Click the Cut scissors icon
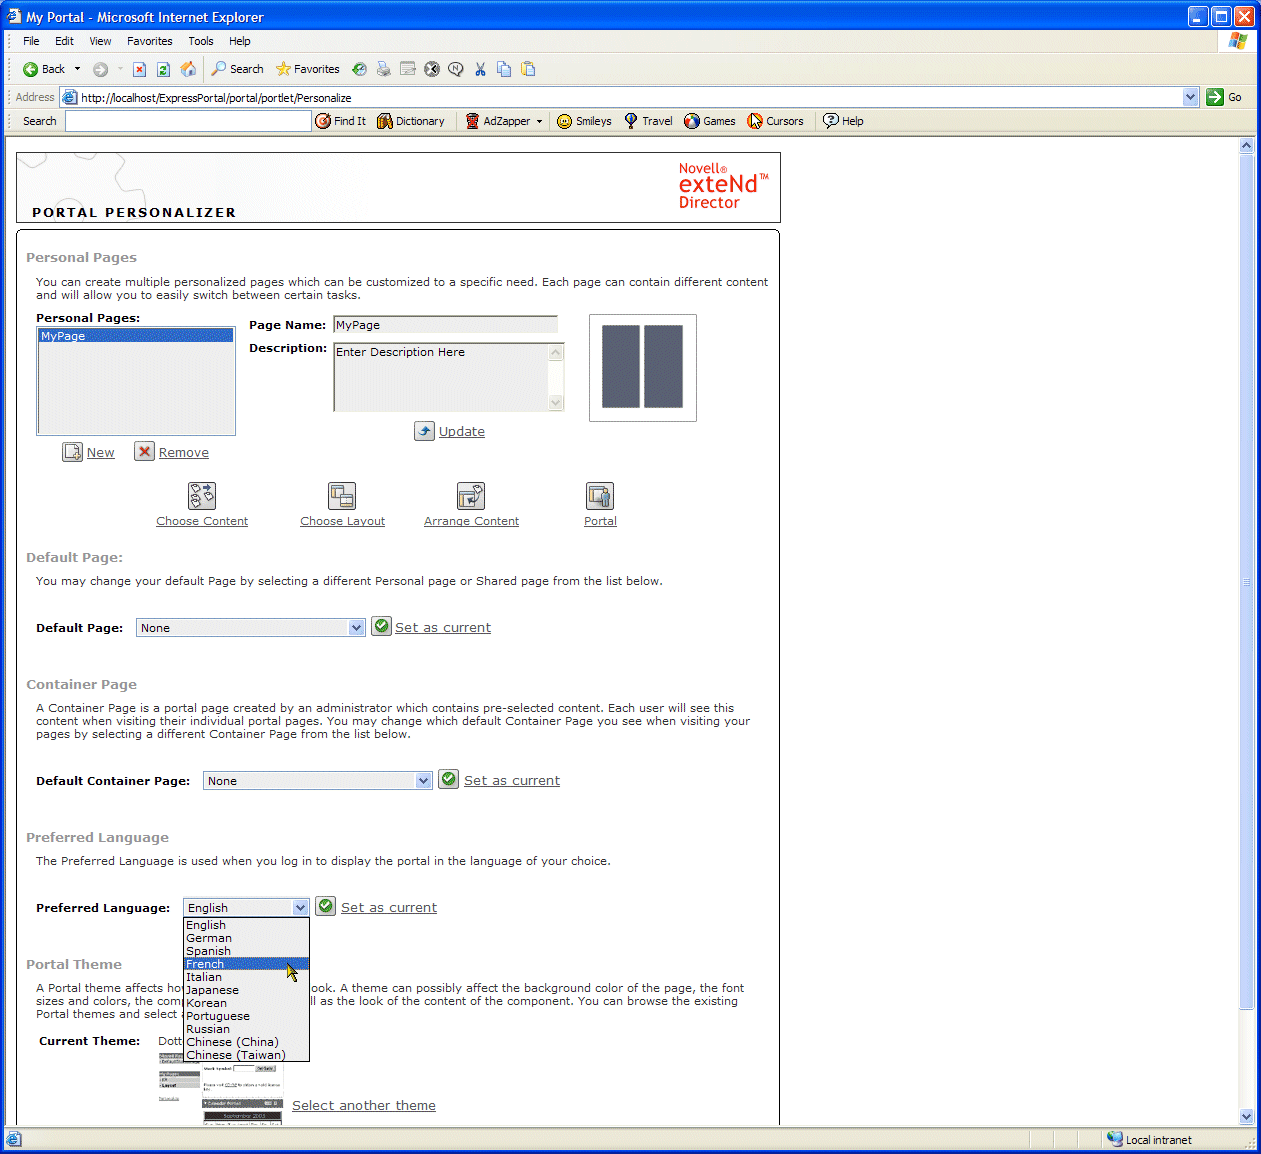This screenshot has height=1154, width=1261. 480,69
